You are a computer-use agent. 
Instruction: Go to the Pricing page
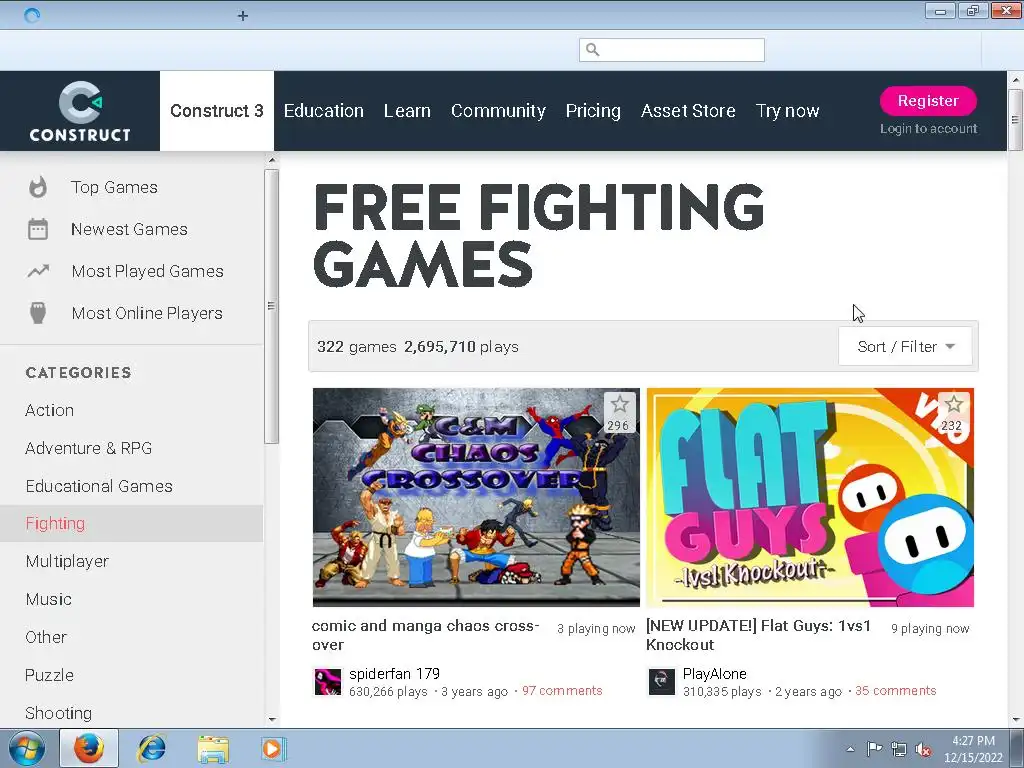(x=593, y=111)
